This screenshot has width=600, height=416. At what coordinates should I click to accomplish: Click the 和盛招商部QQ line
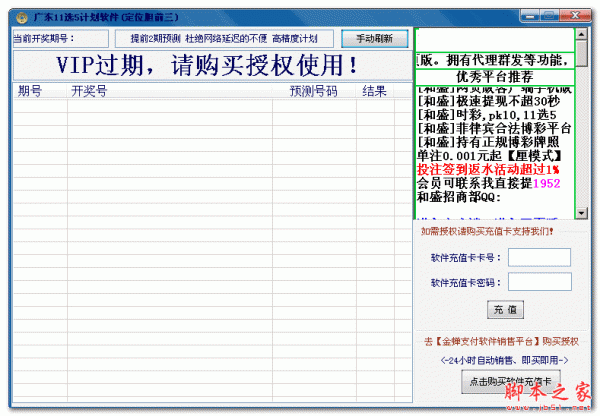click(x=459, y=197)
